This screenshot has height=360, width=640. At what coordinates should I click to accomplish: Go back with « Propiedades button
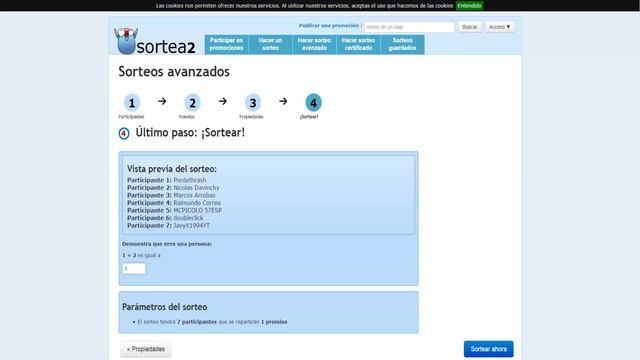point(146,349)
